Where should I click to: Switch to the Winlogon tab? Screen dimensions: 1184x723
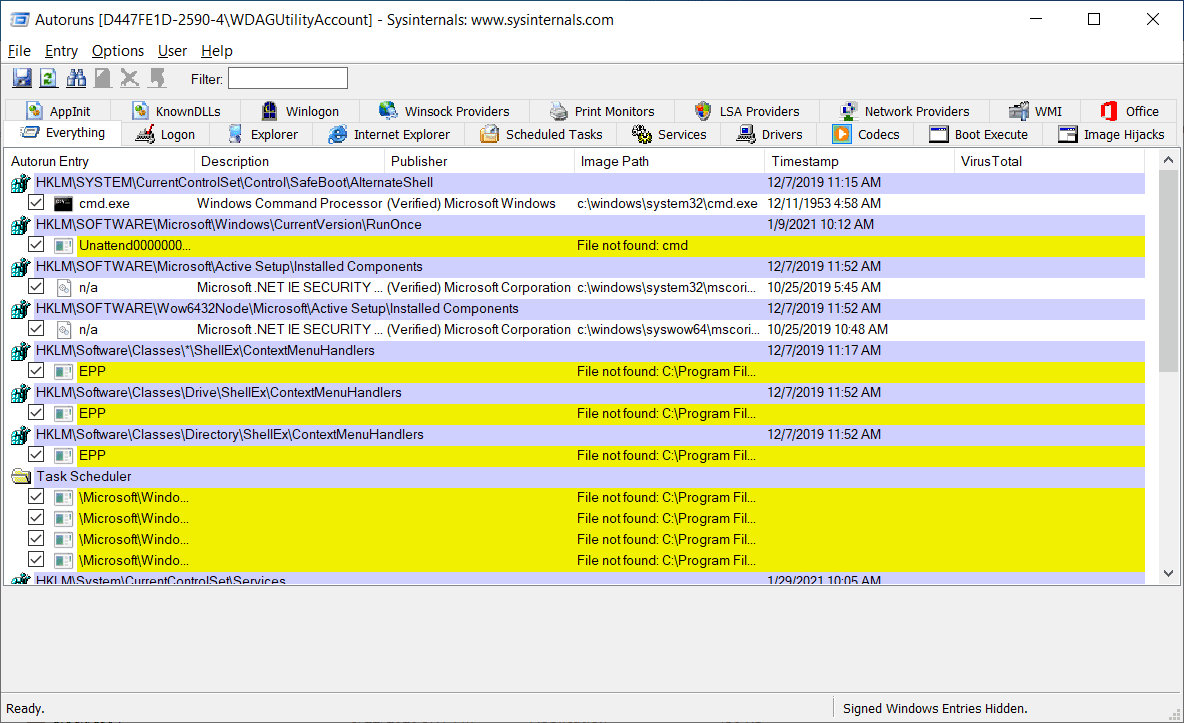coord(301,111)
